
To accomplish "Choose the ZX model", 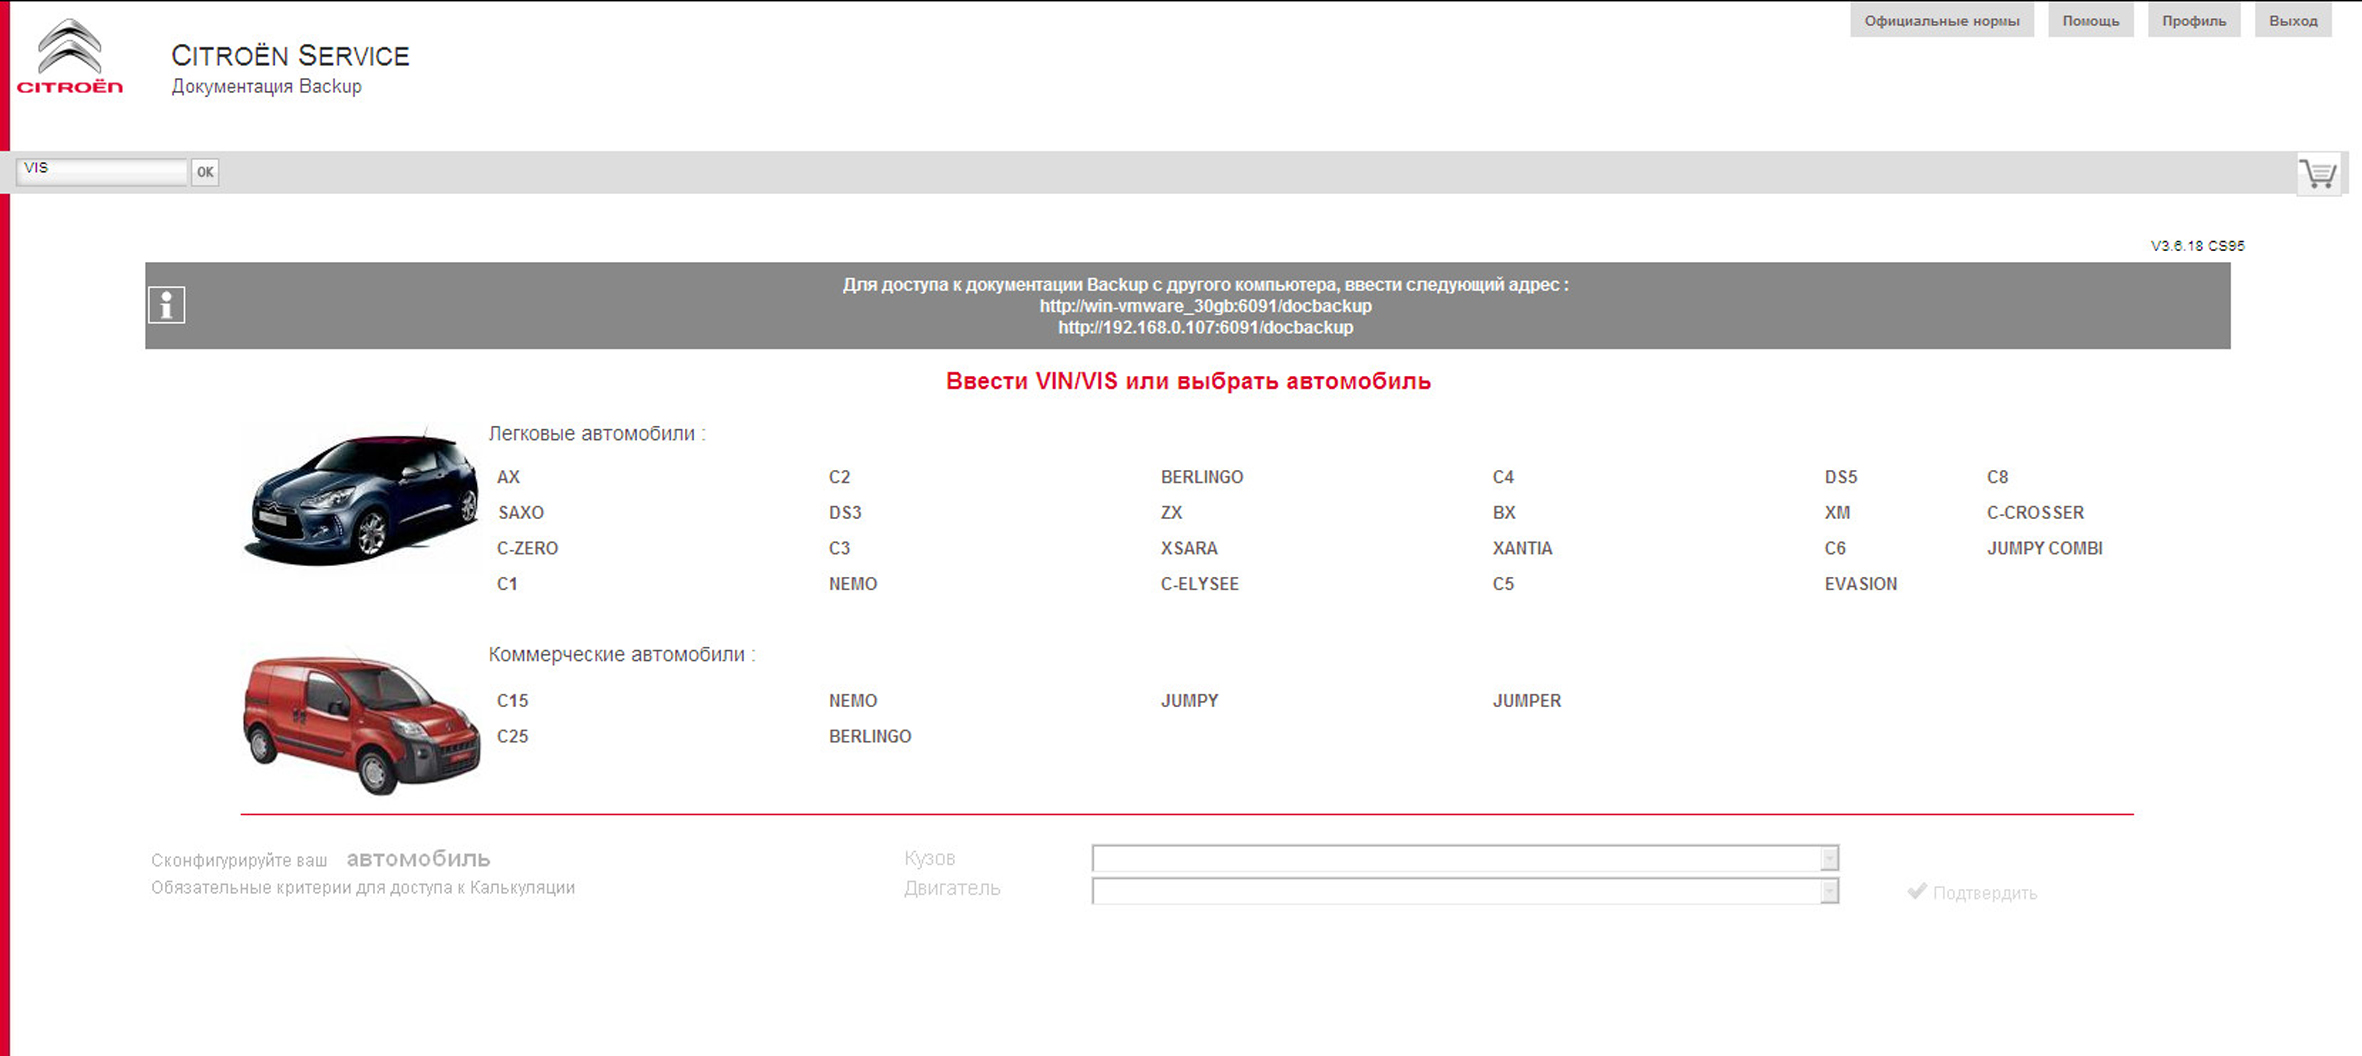I will click(1171, 513).
